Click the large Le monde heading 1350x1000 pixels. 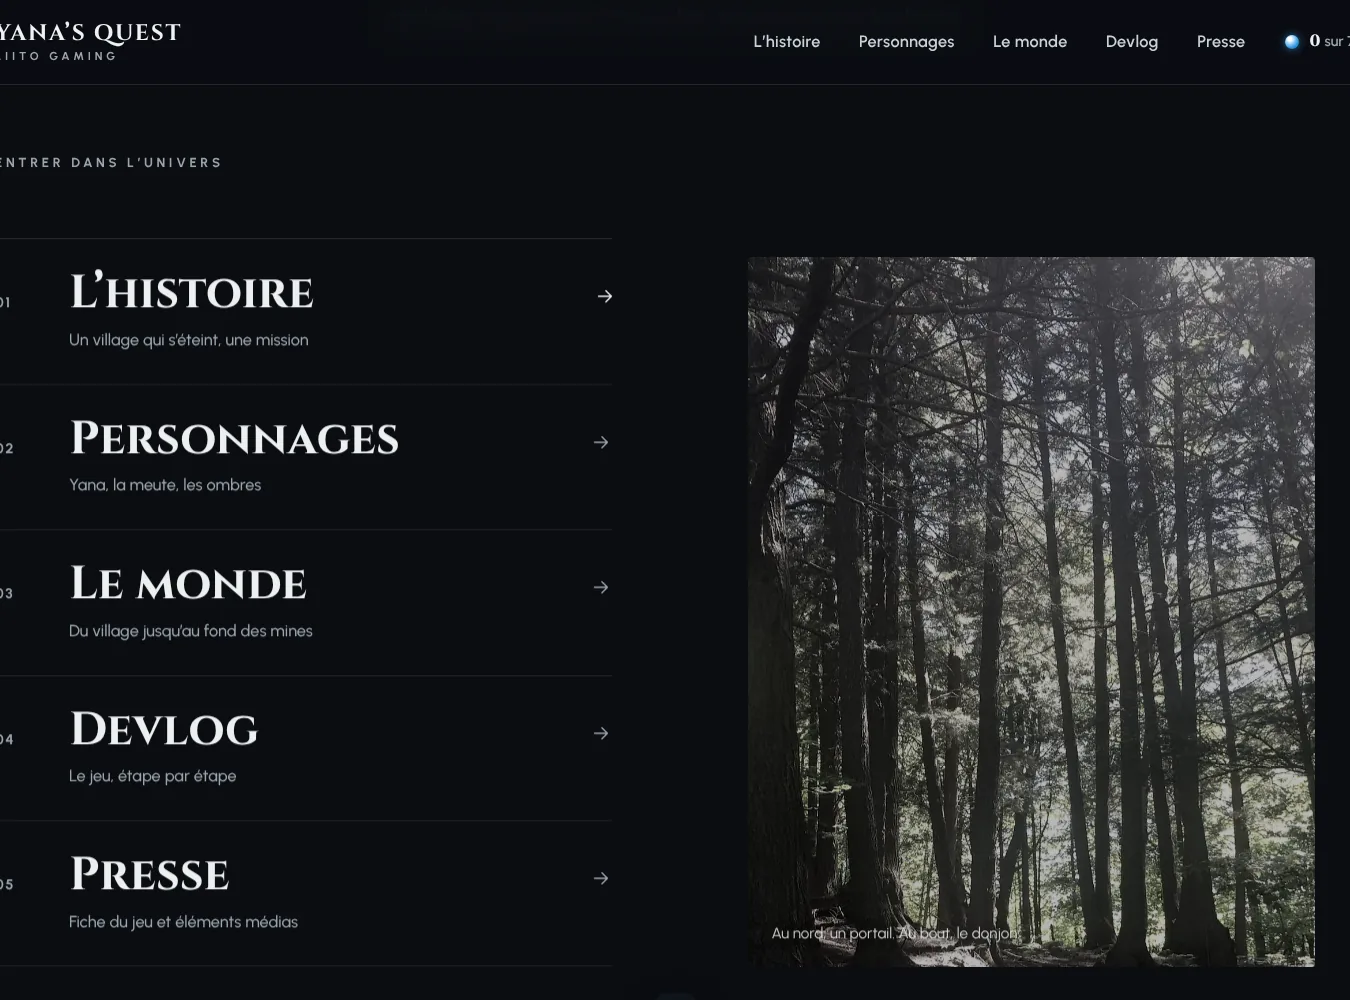coord(188,584)
